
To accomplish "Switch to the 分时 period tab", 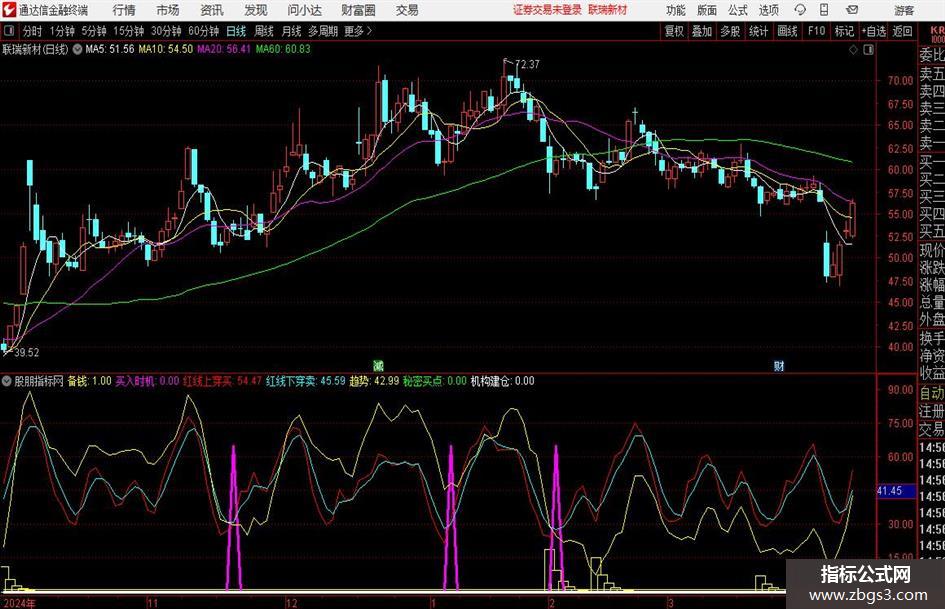I will (33, 31).
